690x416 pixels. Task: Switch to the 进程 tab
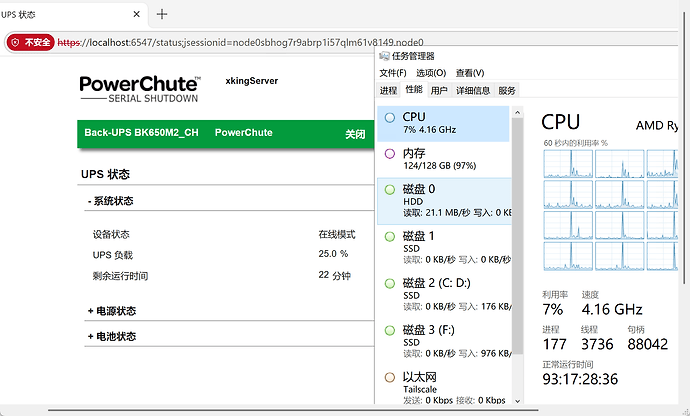click(388, 90)
